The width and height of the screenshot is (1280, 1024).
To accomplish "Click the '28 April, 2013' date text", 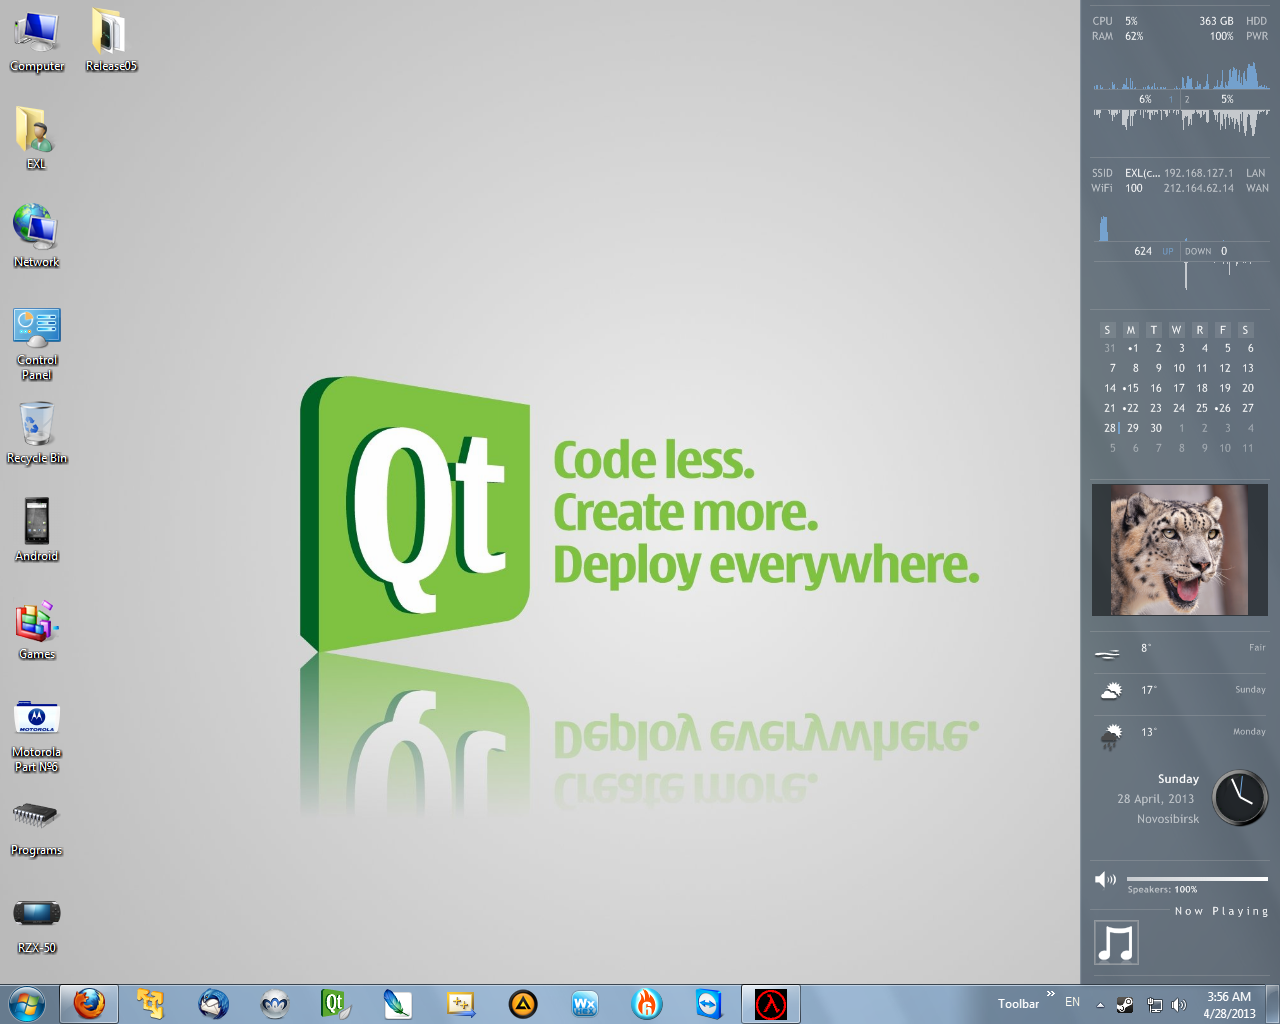I will (1156, 799).
